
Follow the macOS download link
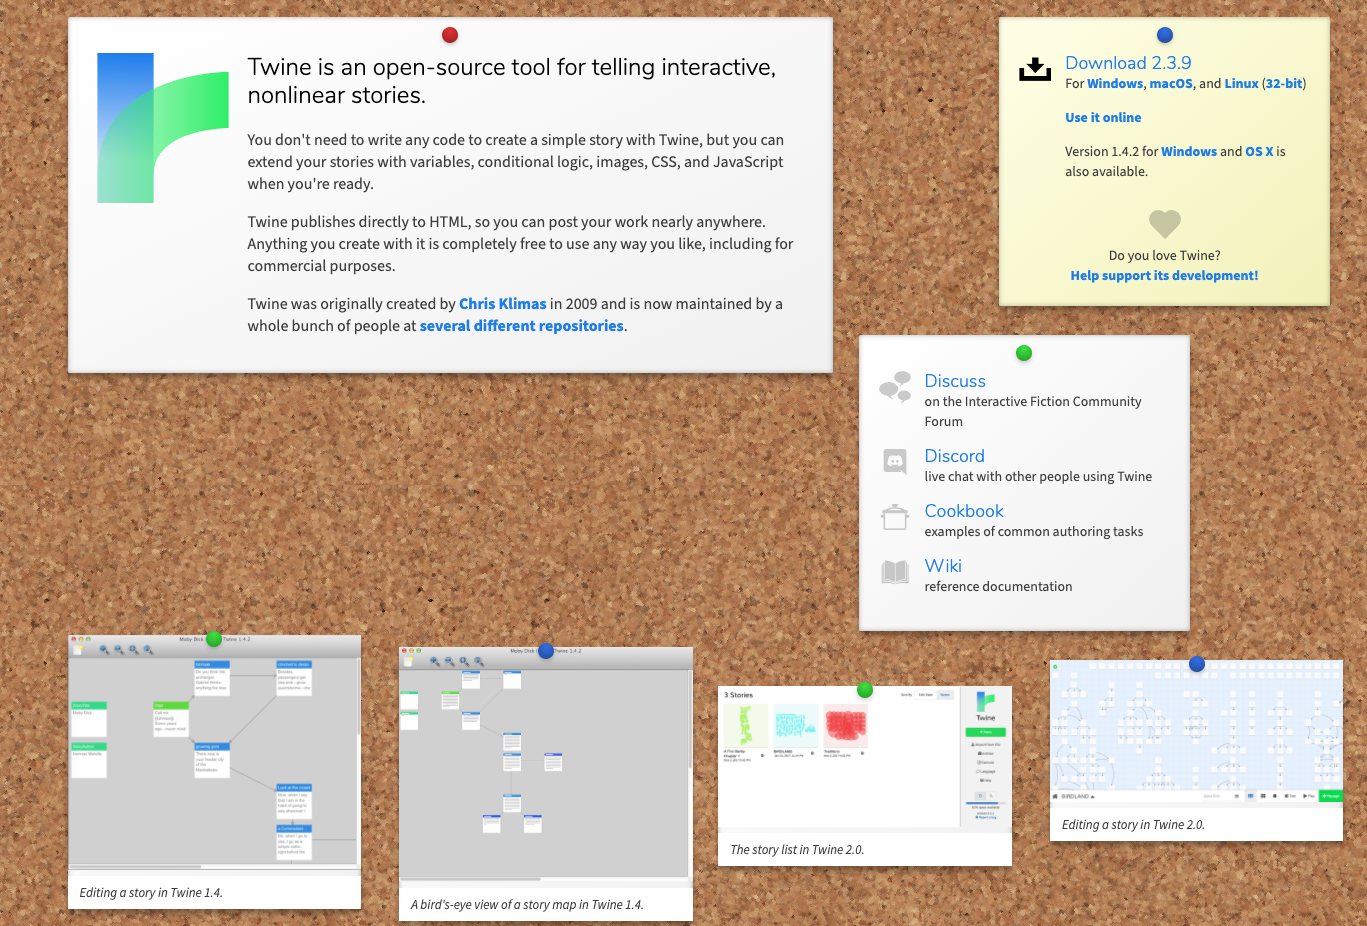(1171, 84)
